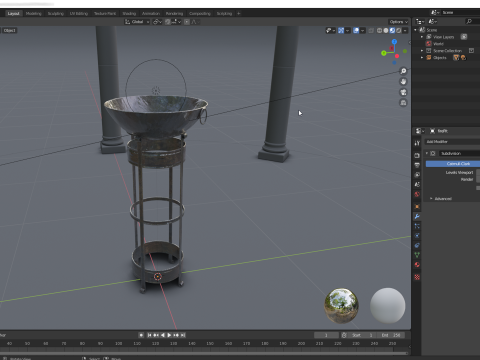Select solid viewport shading mode
480x360 pixels.
click(x=386, y=30)
